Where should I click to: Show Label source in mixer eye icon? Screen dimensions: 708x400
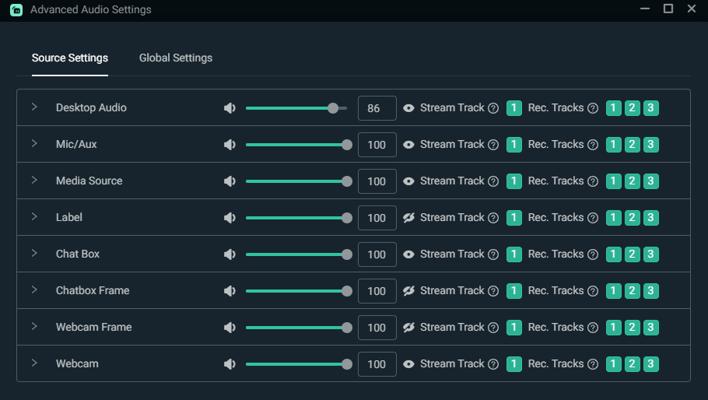tap(409, 218)
